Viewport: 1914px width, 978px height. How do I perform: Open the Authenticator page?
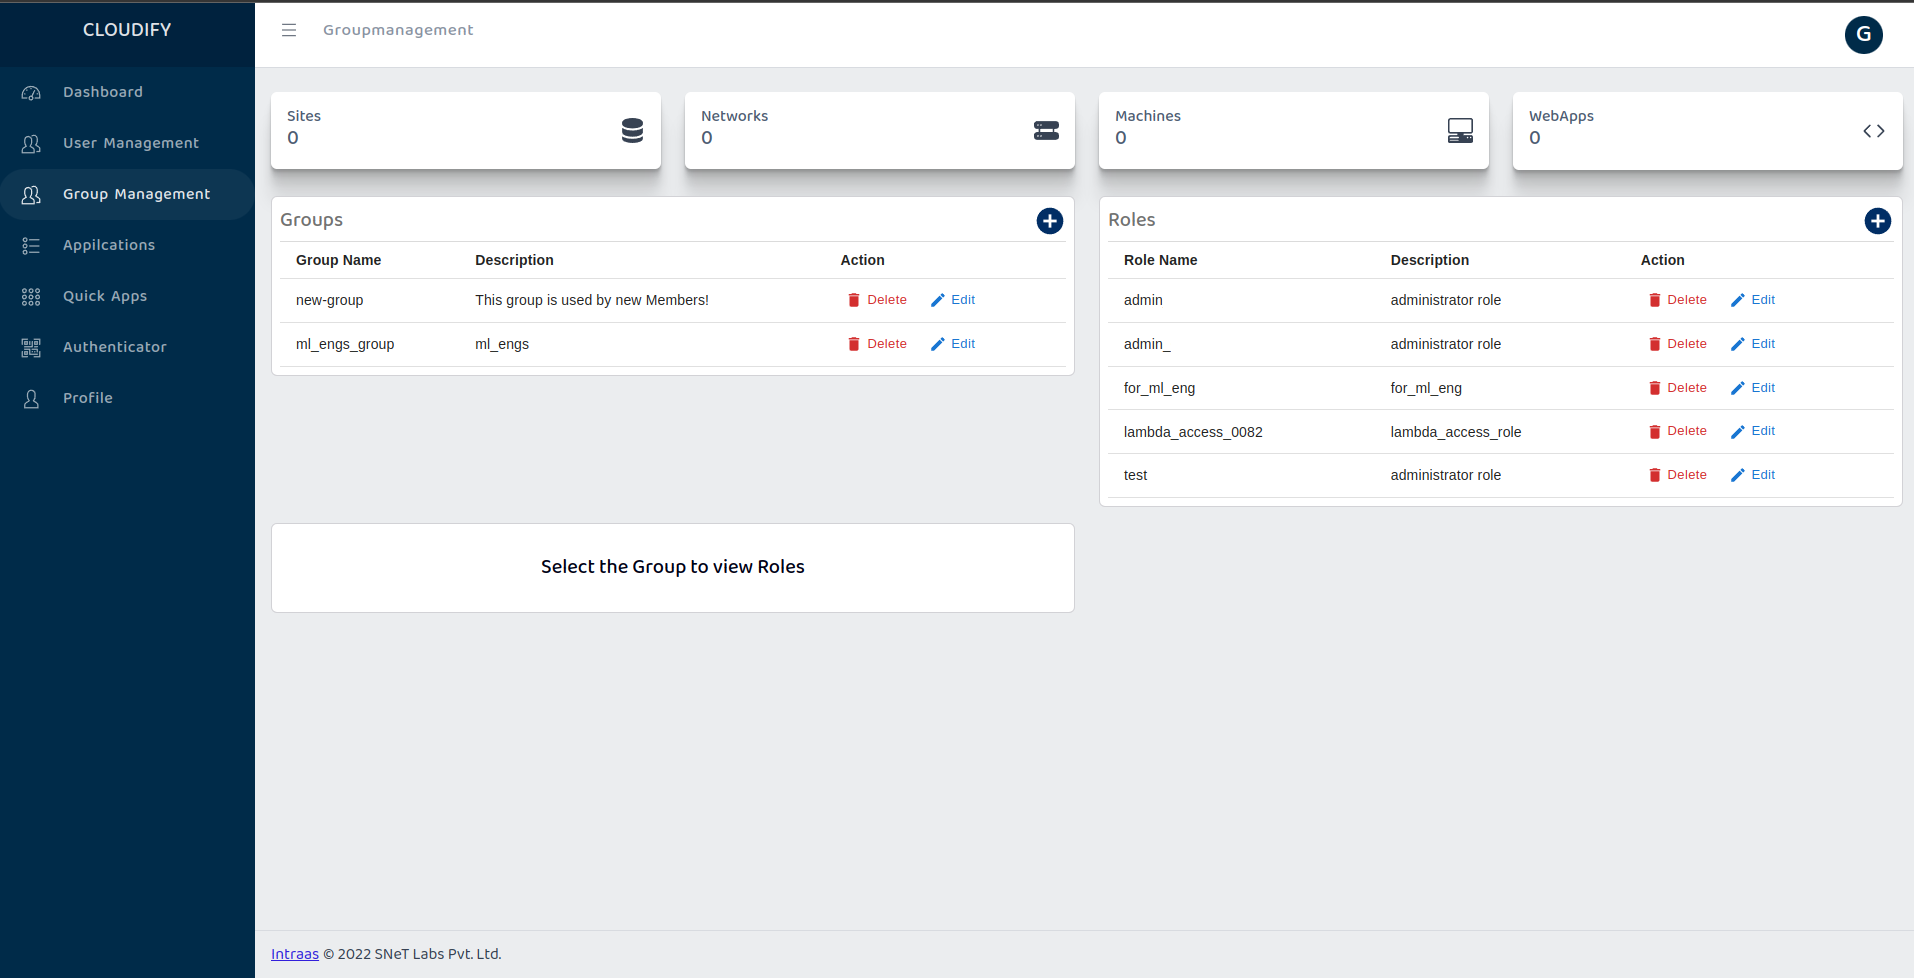coord(127,347)
